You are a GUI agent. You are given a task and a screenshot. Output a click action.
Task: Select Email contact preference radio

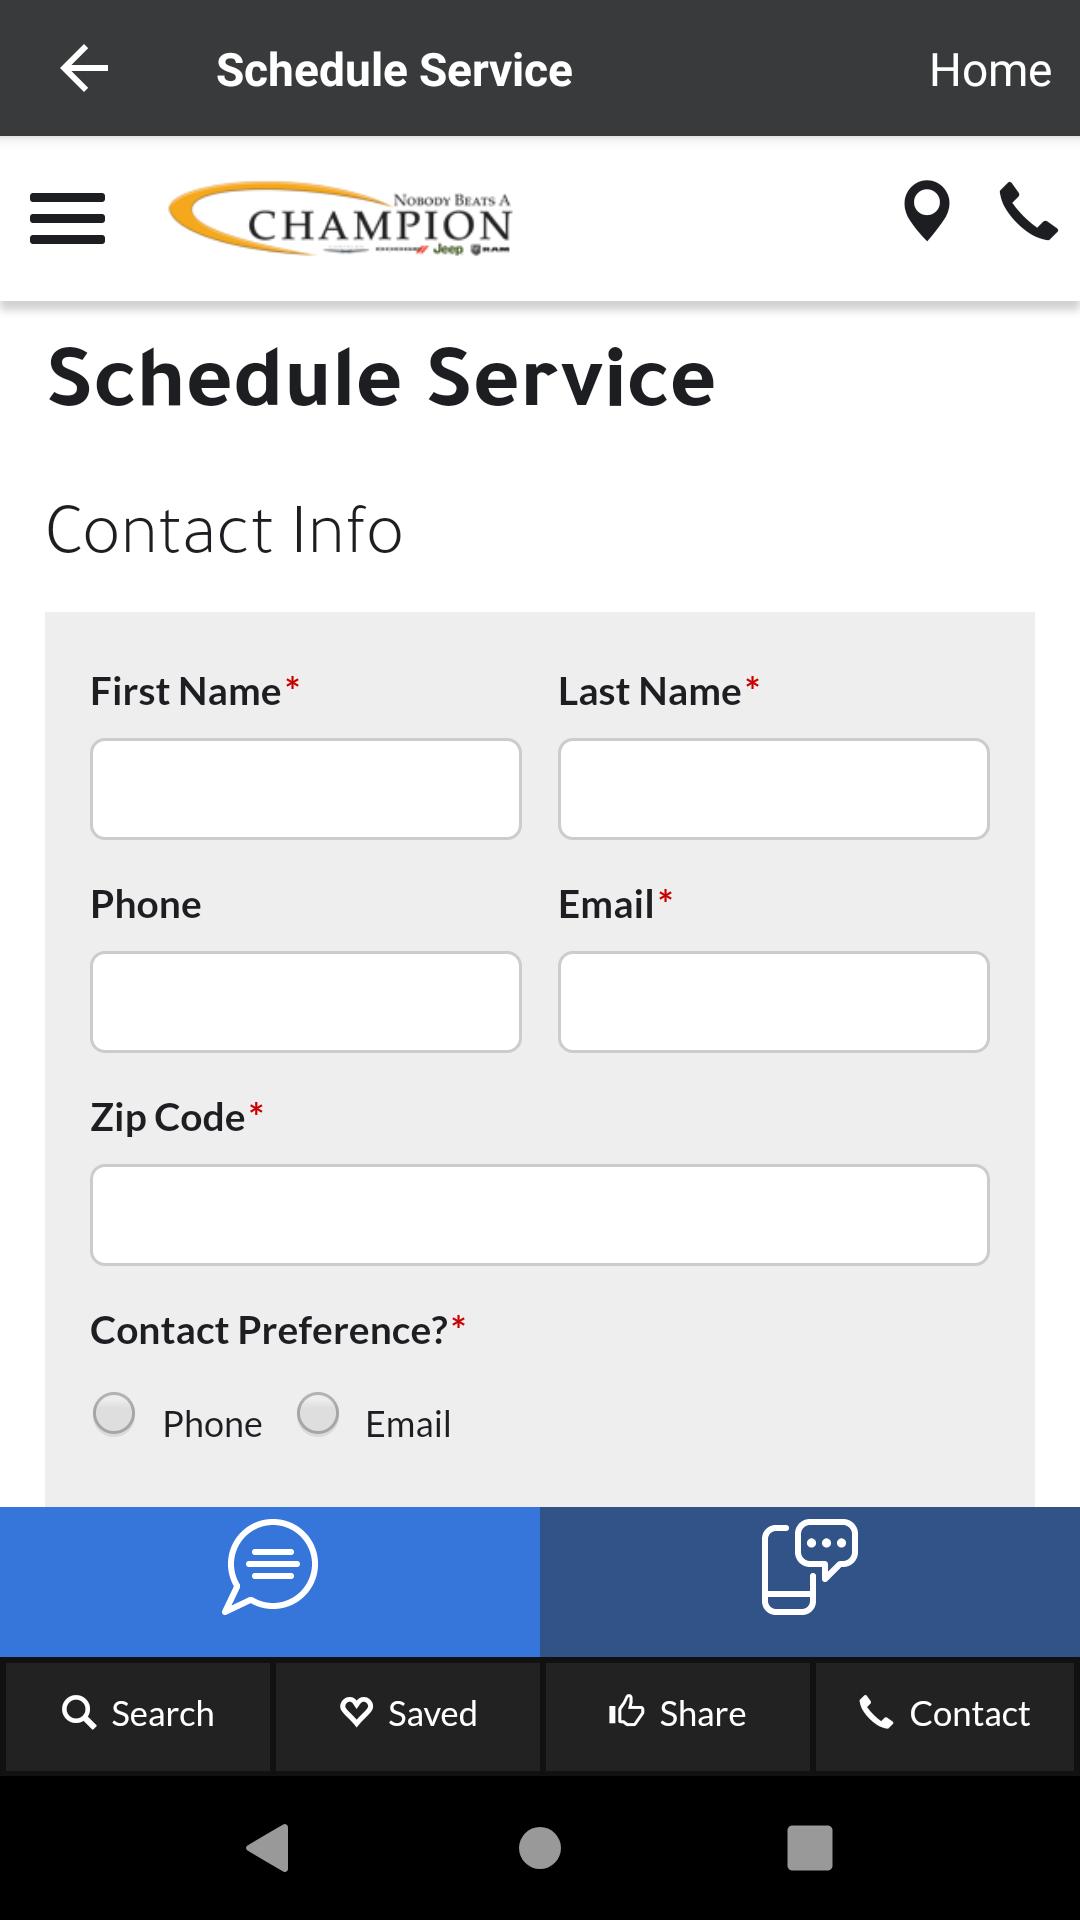[318, 1414]
